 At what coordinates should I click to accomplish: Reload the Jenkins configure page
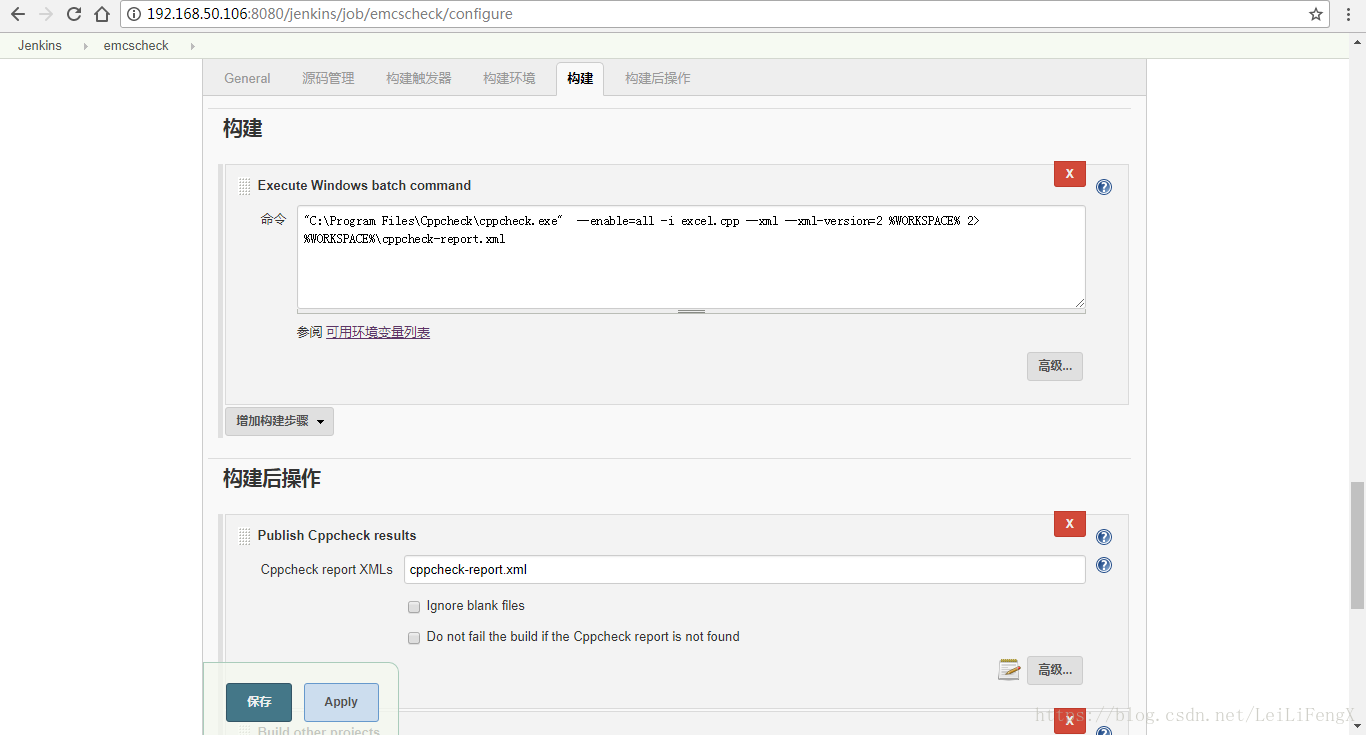coord(74,14)
